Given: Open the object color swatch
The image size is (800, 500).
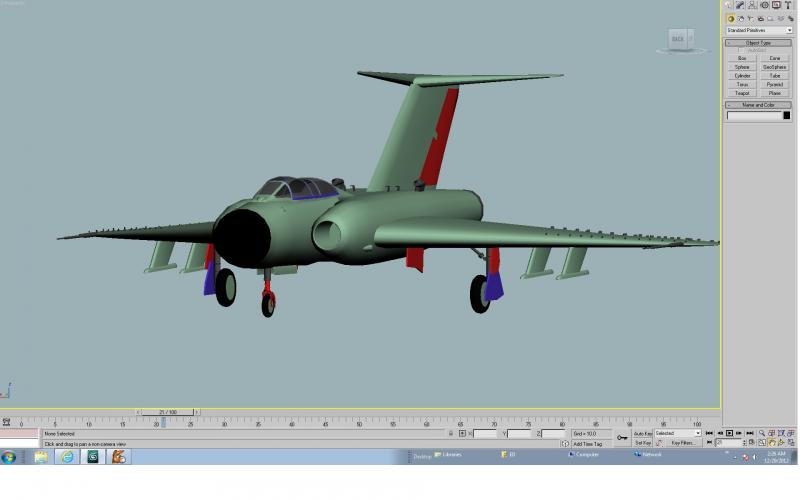Looking at the screenshot, I should pos(787,115).
